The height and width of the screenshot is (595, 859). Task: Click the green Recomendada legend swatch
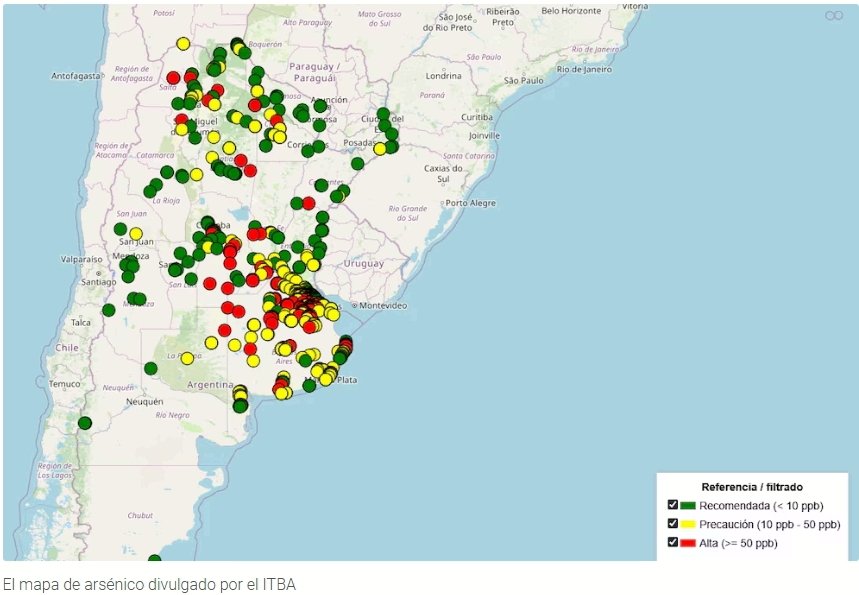688,505
